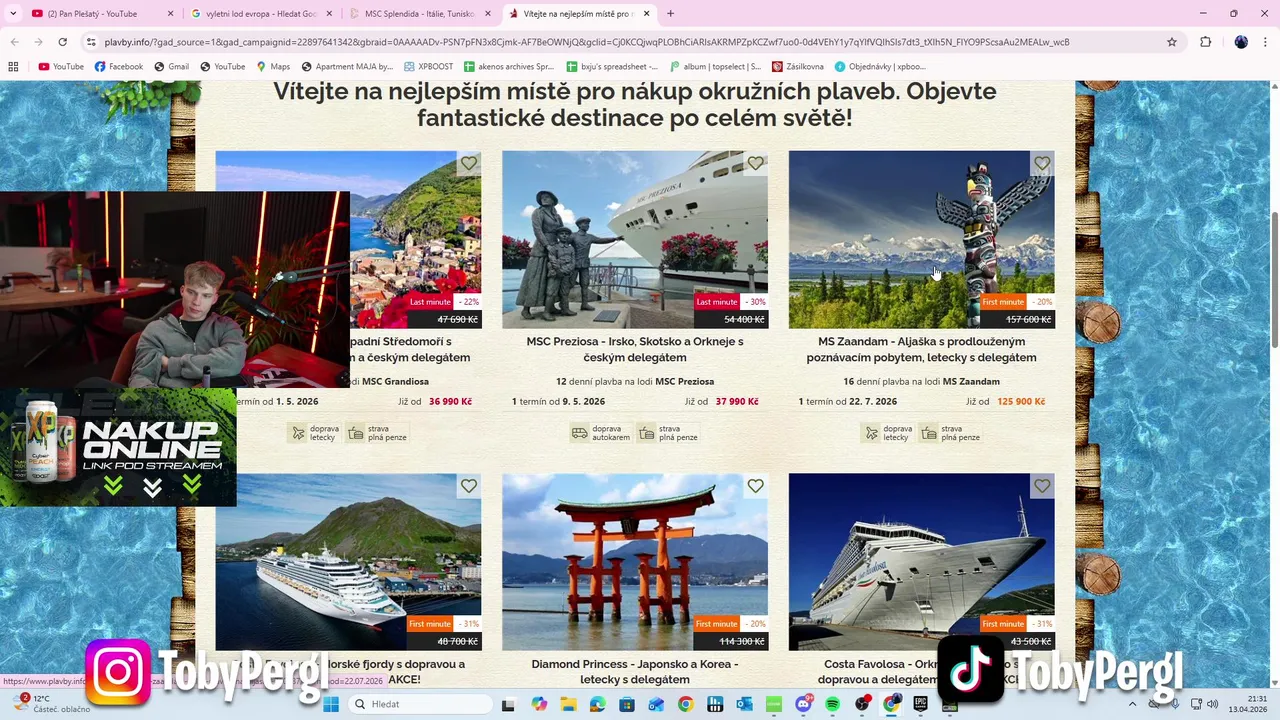Open the browser extensions puzzle icon
Screen dimensions: 1280x720
click(1206, 42)
